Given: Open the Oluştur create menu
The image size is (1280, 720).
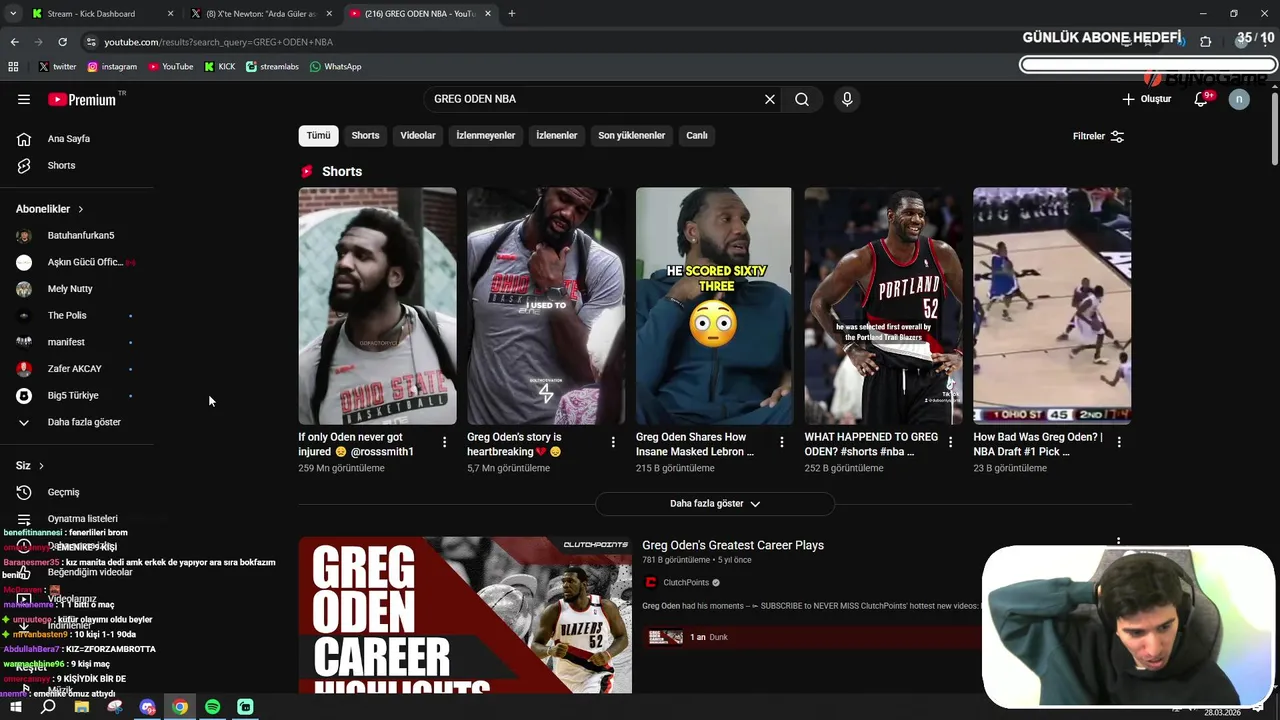Looking at the screenshot, I should [x=1147, y=99].
